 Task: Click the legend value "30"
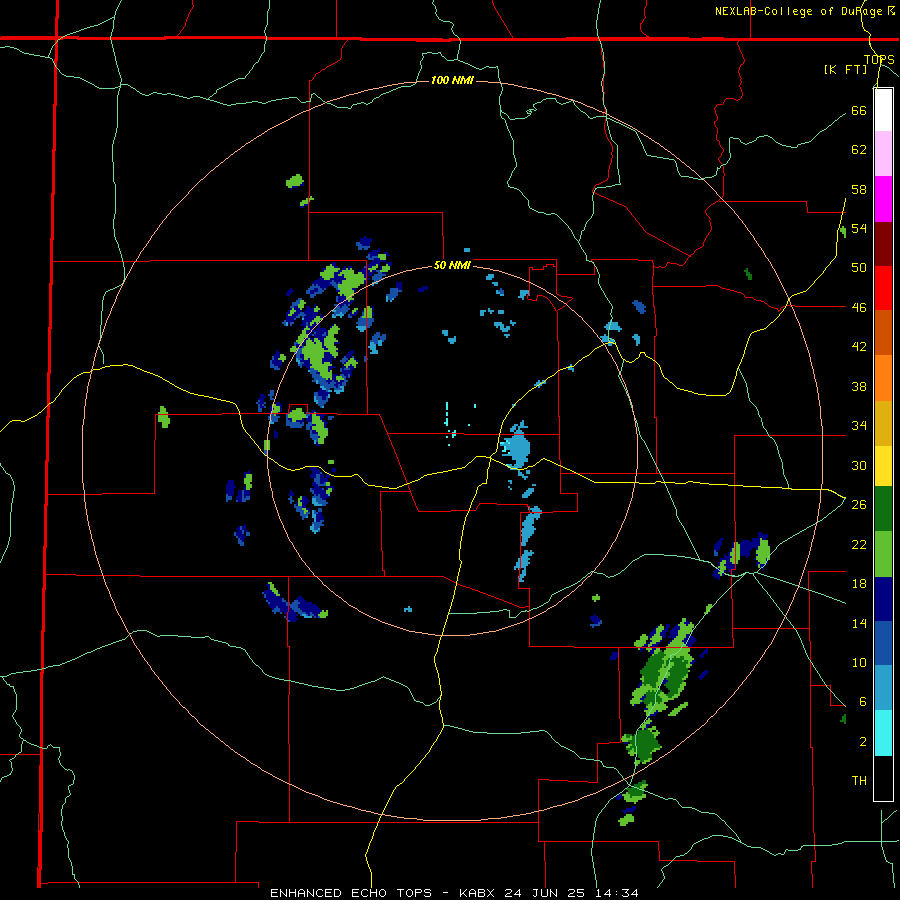point(859,465)
